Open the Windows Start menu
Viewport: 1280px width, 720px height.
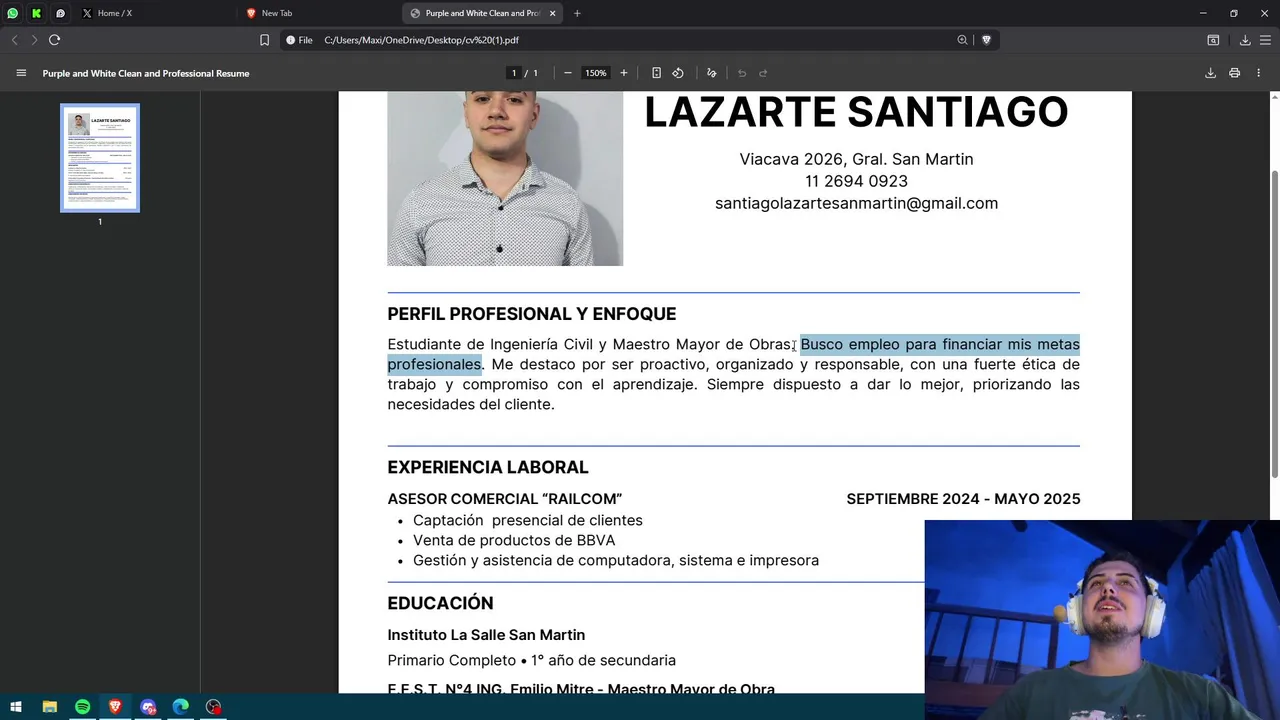tap(16, 707)
